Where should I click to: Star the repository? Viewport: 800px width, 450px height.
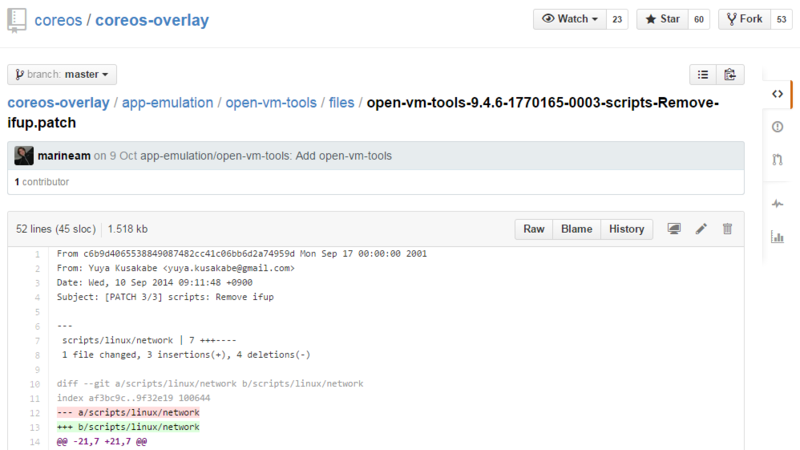(x=662, y=19)
